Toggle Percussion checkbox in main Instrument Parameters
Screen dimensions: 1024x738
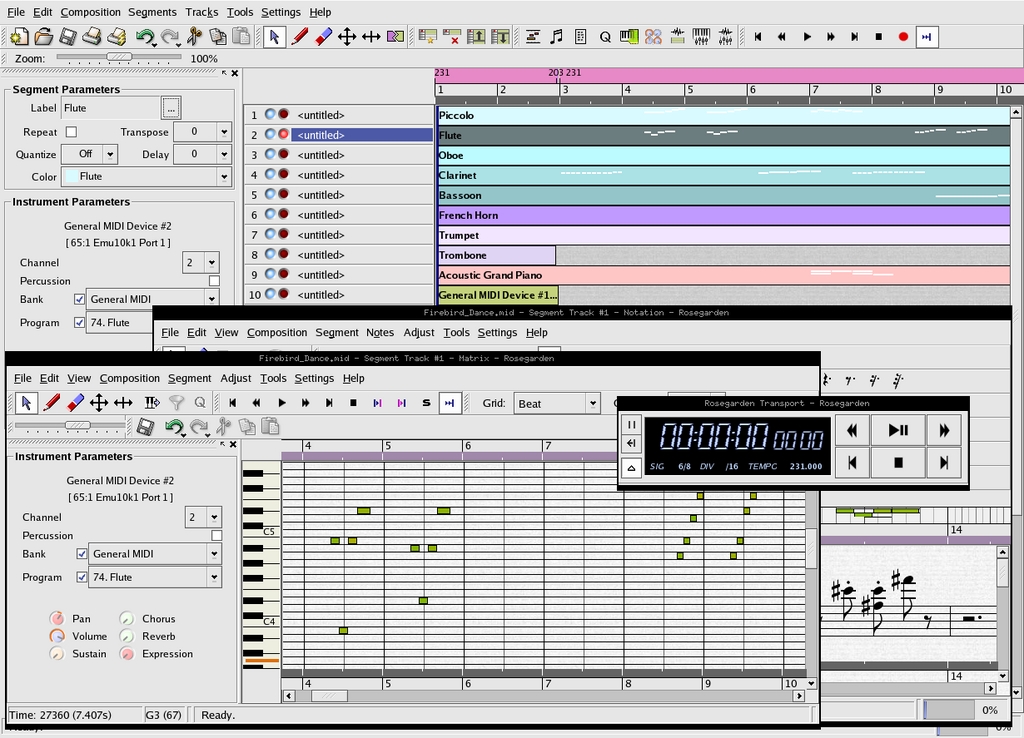point(213,281)
